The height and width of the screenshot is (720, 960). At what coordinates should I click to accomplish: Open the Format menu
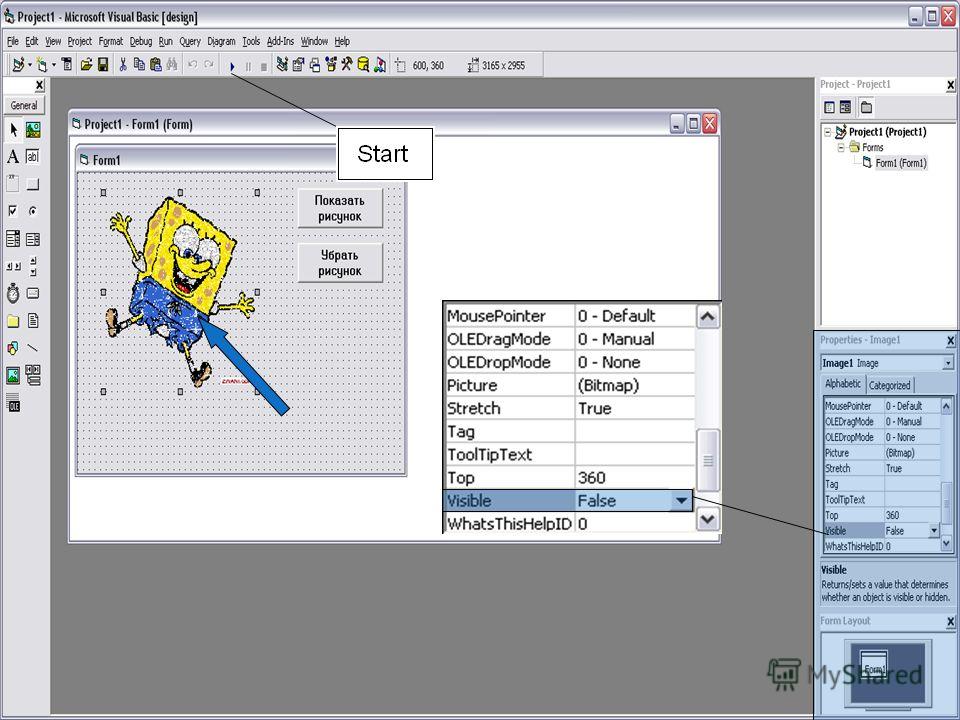coord(111,41)
